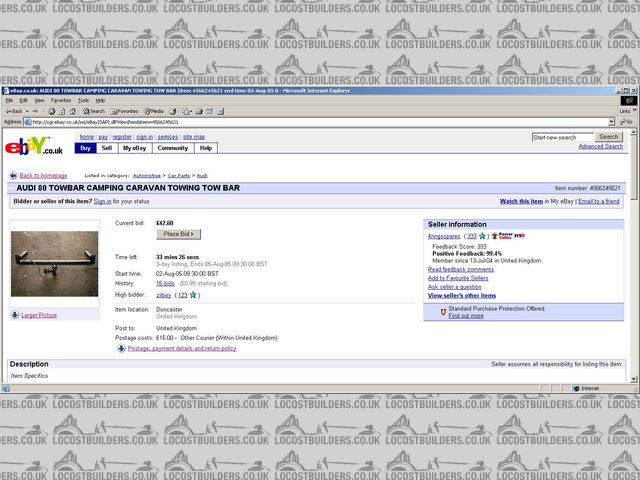This screenshot has width=640, height=480.
Task: Click View seller's other items link
Action: pyautogui.click(x=461, y=296)
